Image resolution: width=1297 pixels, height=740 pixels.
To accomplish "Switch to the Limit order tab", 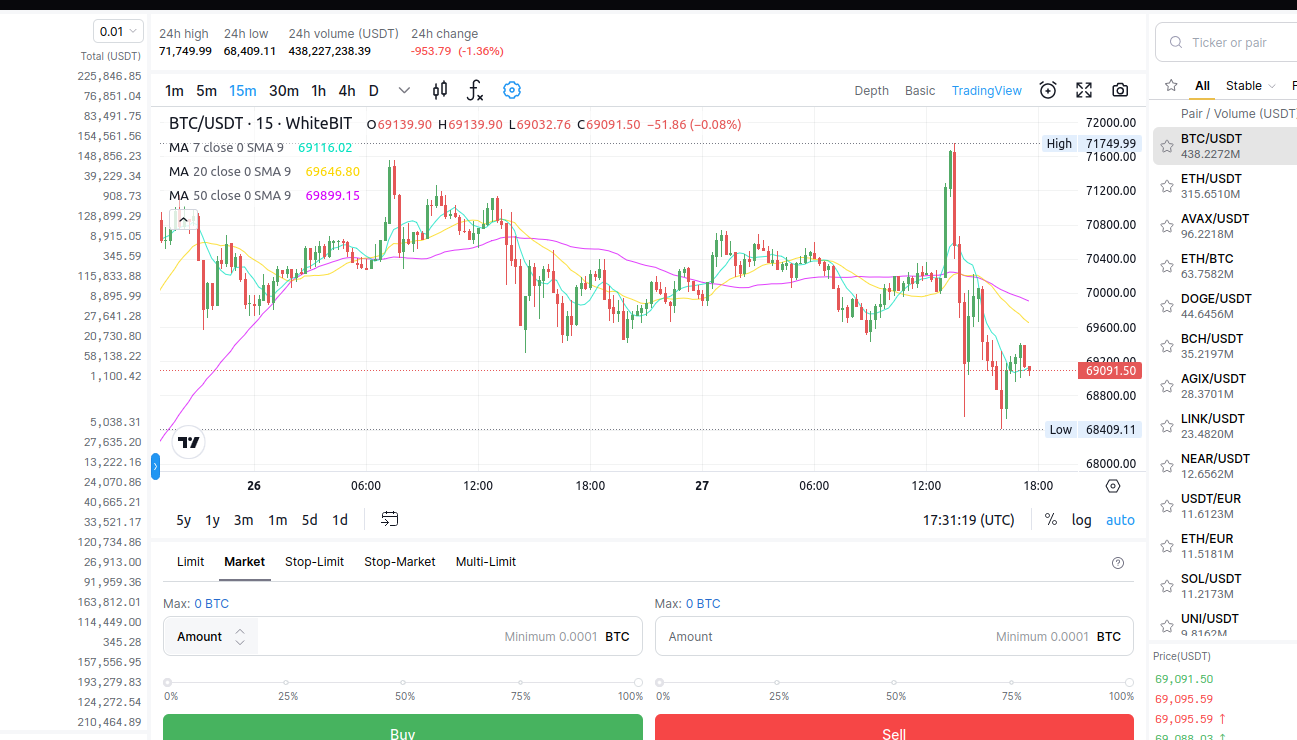I will [191, 562].
